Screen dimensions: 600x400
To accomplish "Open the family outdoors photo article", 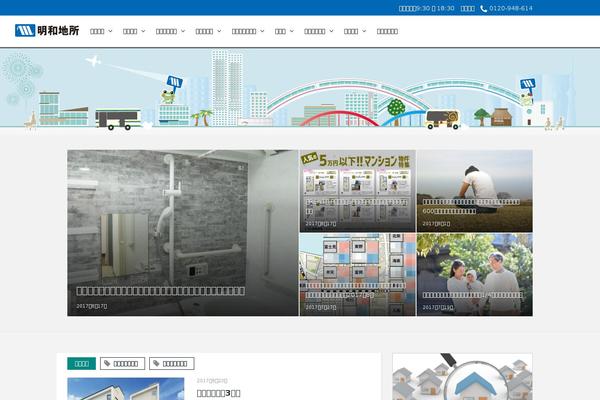I will tap(474, 275).
